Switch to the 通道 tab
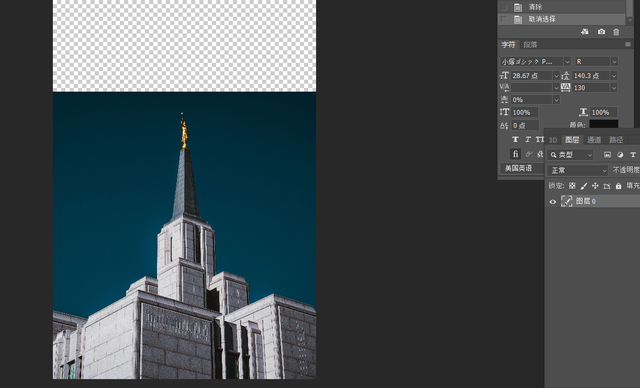The width and height of the screenshot is (640, 388). click(x=594, y=140)
